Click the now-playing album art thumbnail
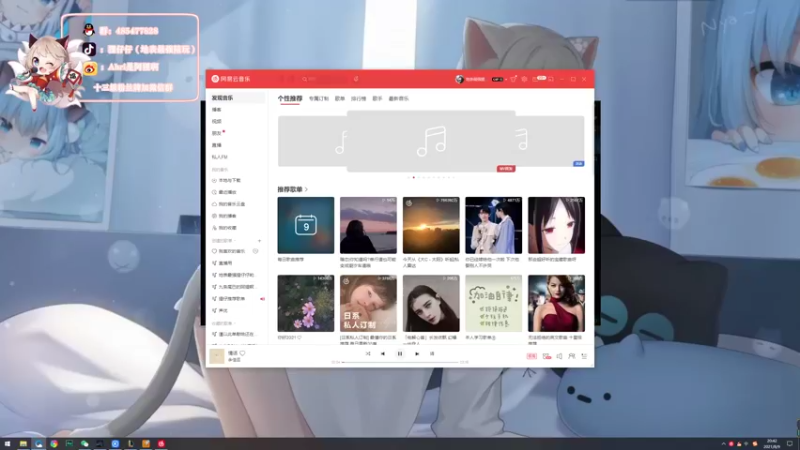 coord(217,356)
